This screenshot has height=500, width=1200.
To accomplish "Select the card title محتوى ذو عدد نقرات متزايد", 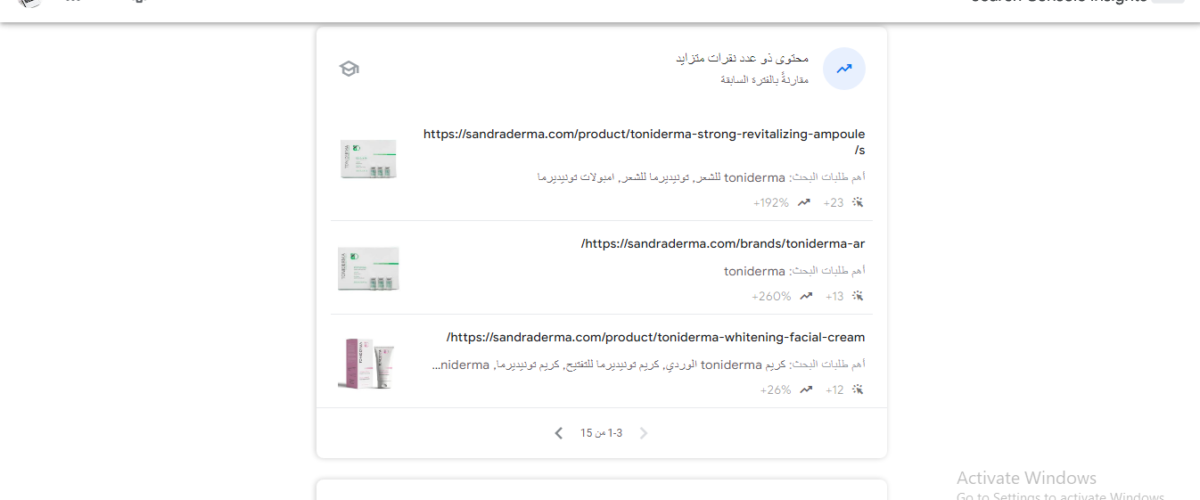I will tap(742, 59).
